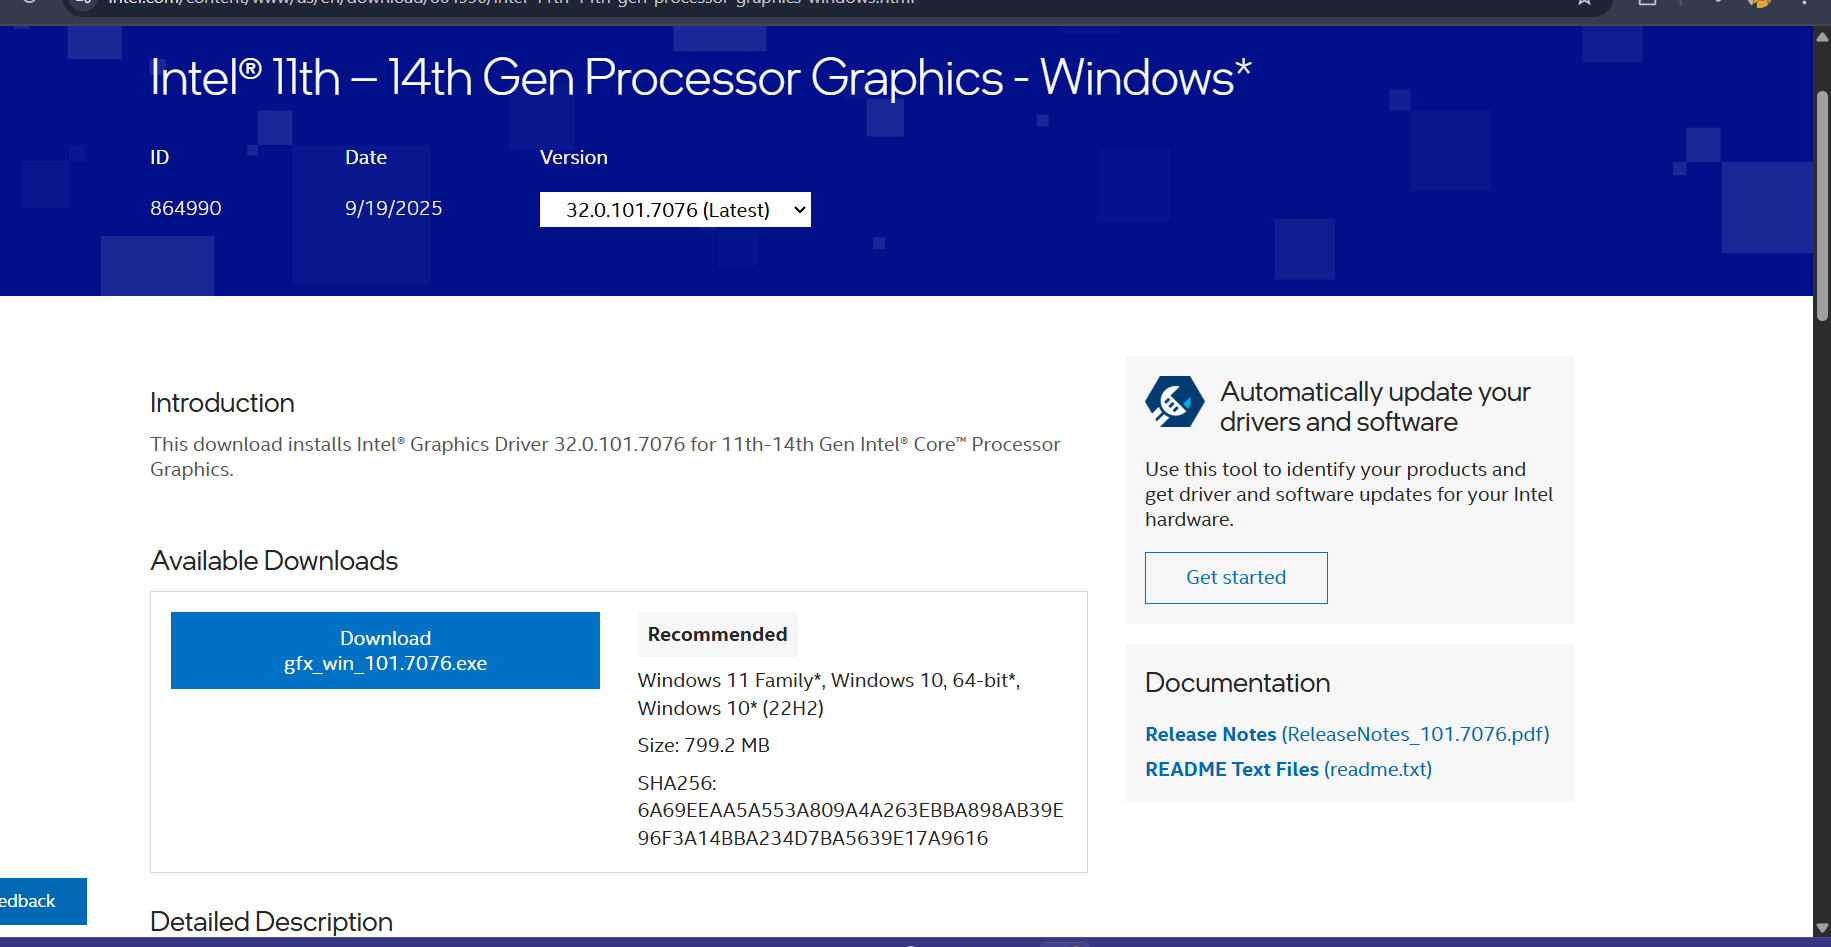Image resolution: width=1831 pixels, height=947 pixels.
Task: Open the Chrome profile avatar
Action: (x=1759, y=3)
